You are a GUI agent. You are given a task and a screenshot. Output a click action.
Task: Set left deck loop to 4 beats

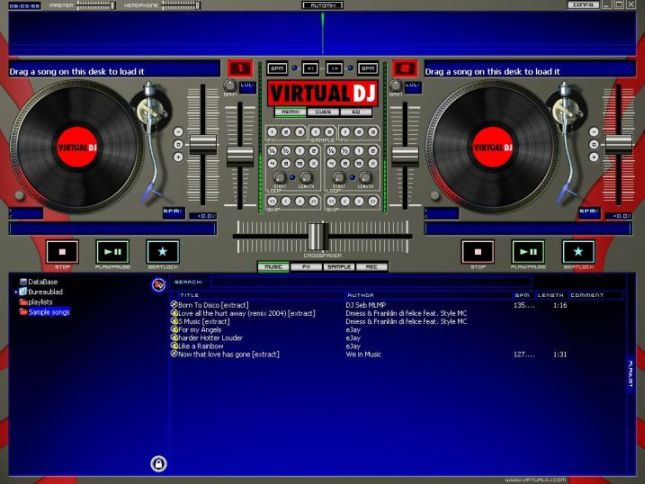272,163
